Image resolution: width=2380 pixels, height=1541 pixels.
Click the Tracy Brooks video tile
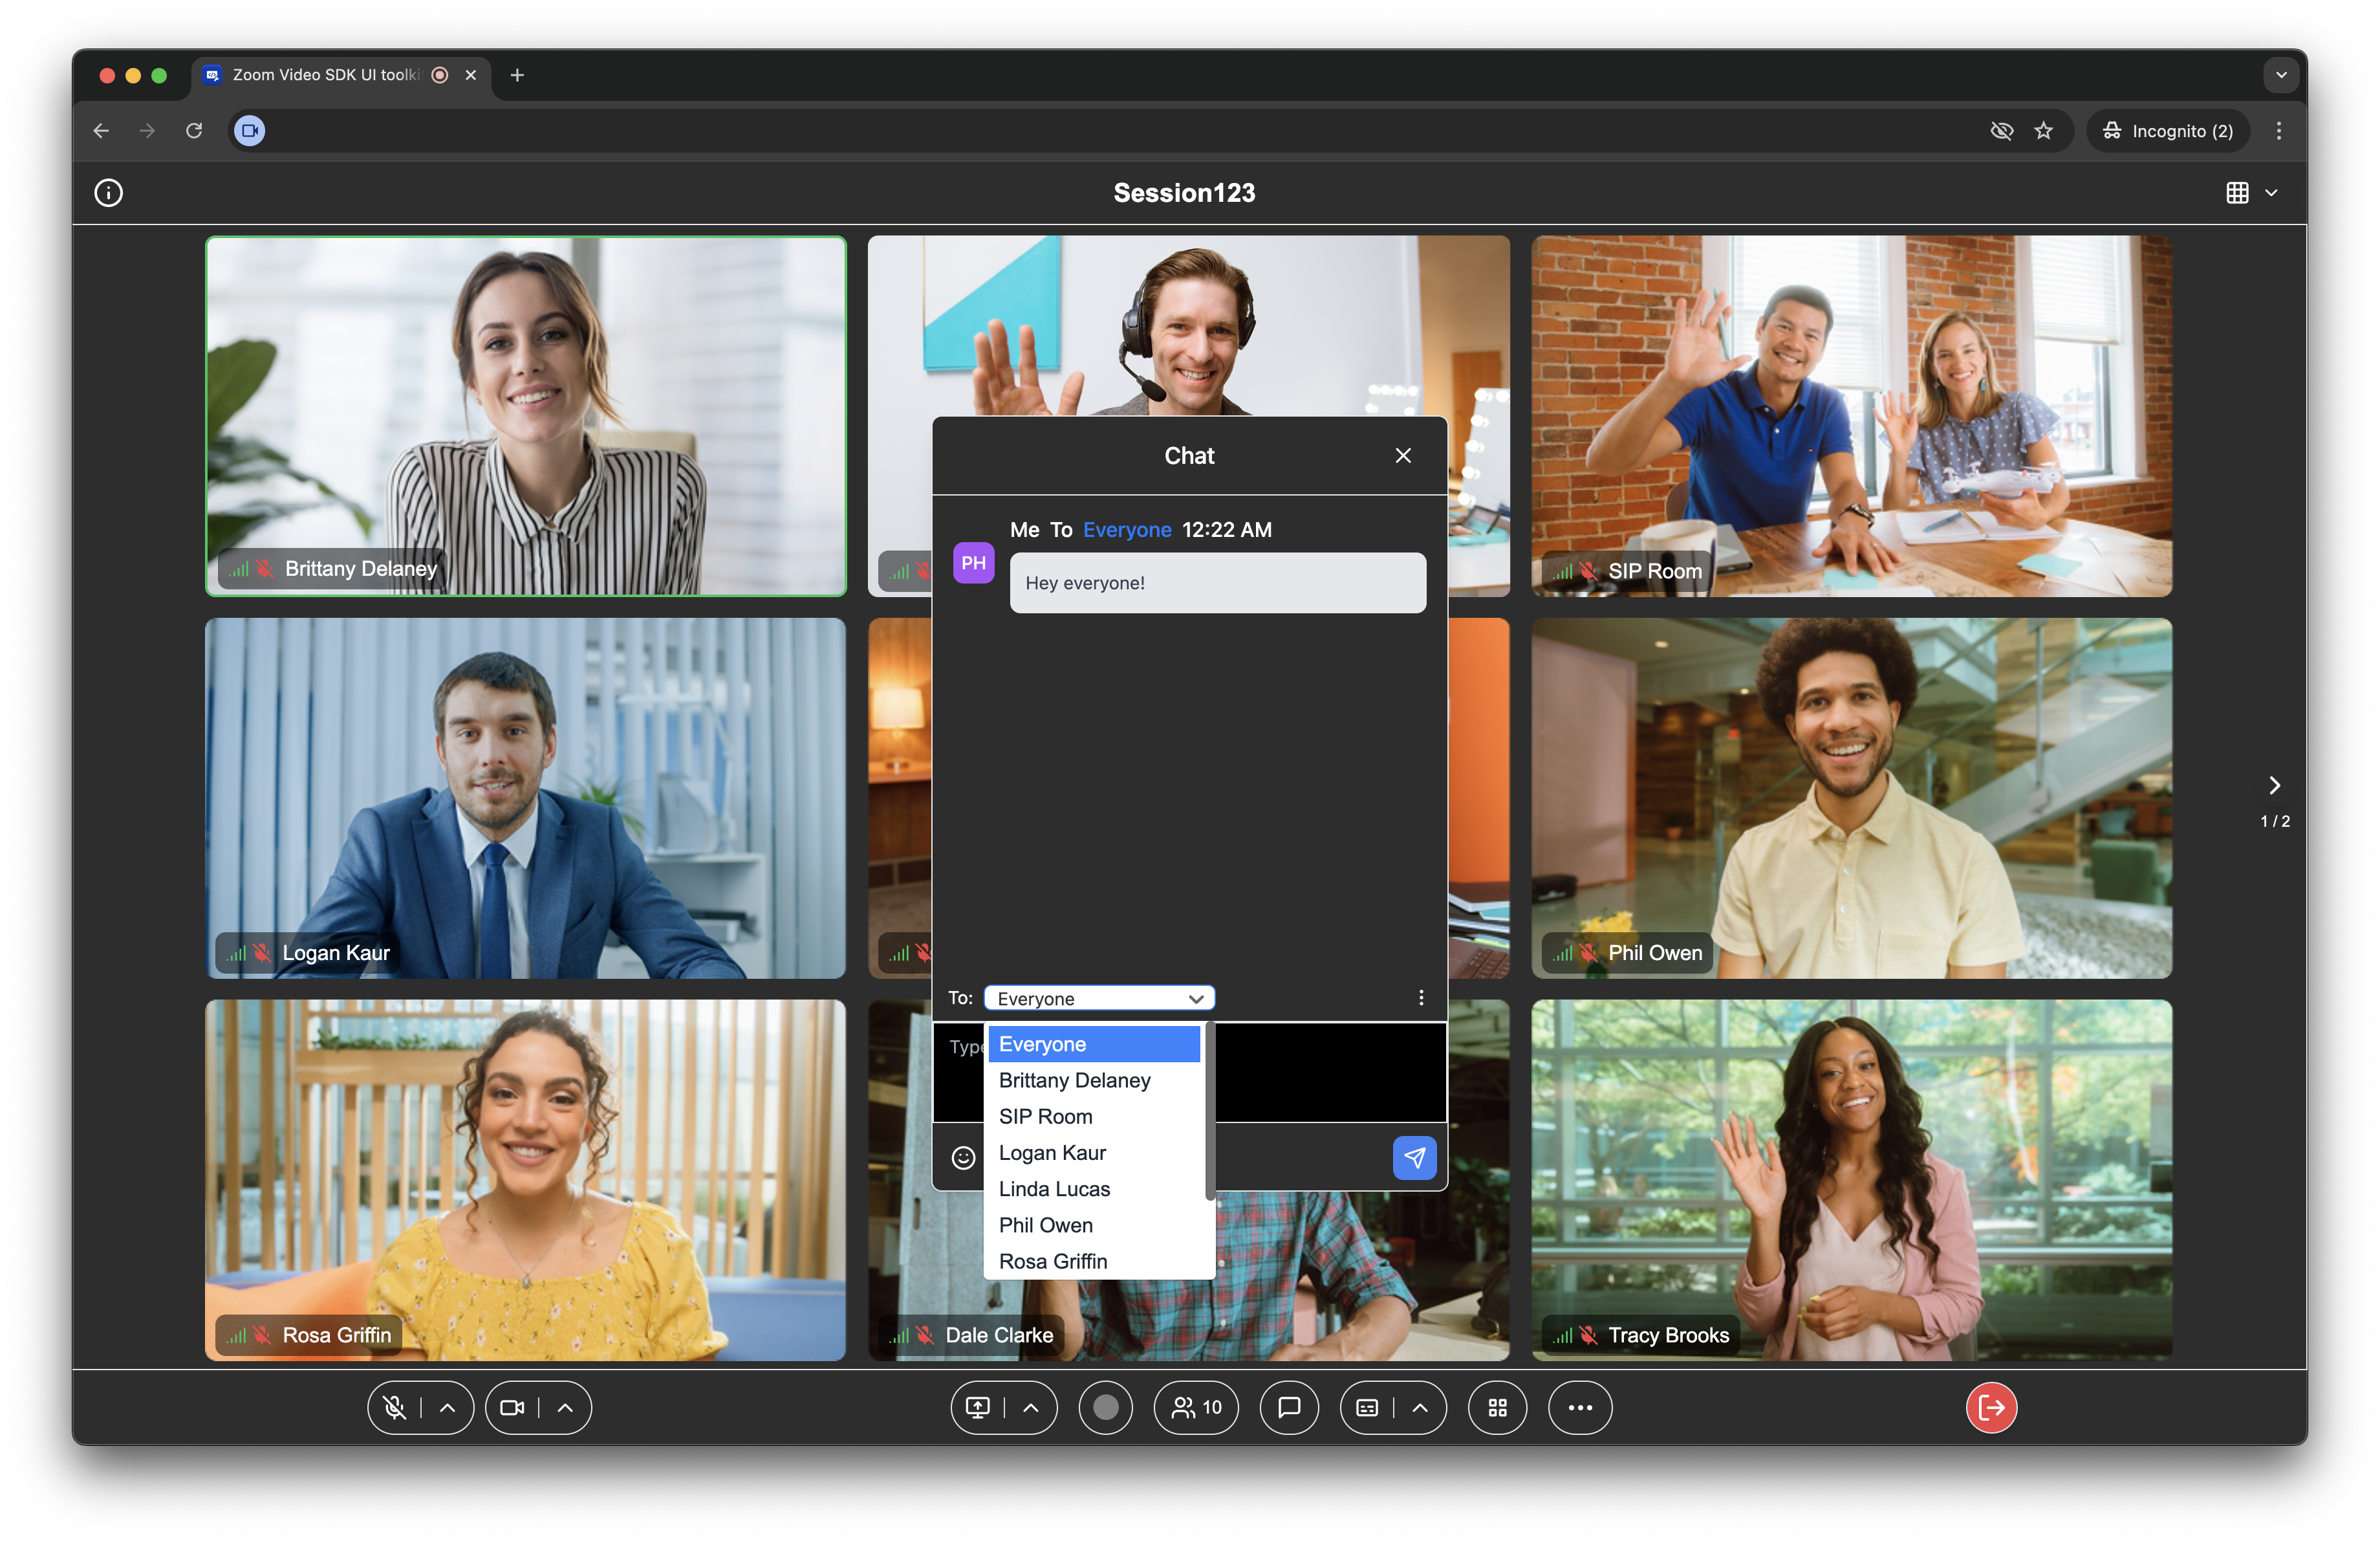[x=1851, y=1180]
